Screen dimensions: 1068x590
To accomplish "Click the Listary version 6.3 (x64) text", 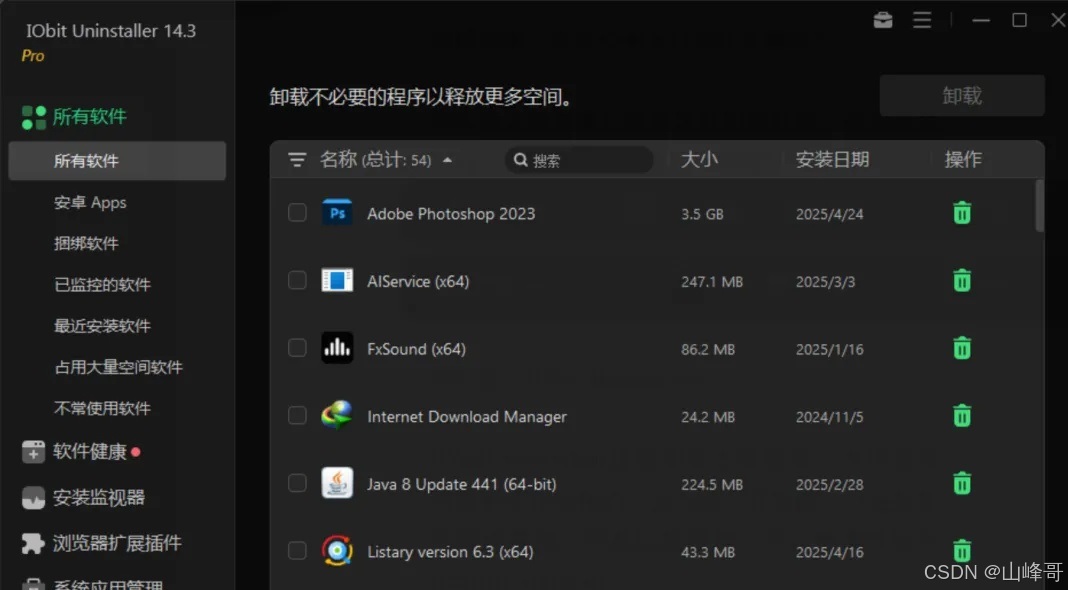I will coord(450,551).
